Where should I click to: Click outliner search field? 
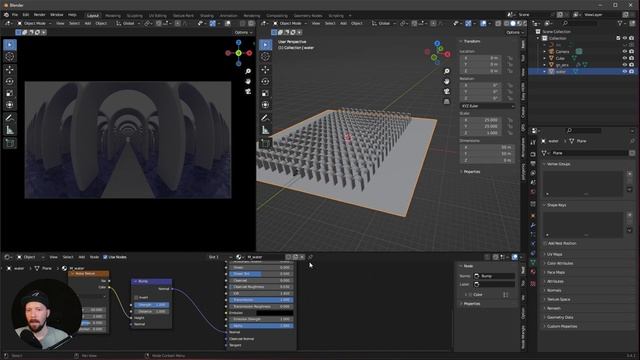pos(580,24)
